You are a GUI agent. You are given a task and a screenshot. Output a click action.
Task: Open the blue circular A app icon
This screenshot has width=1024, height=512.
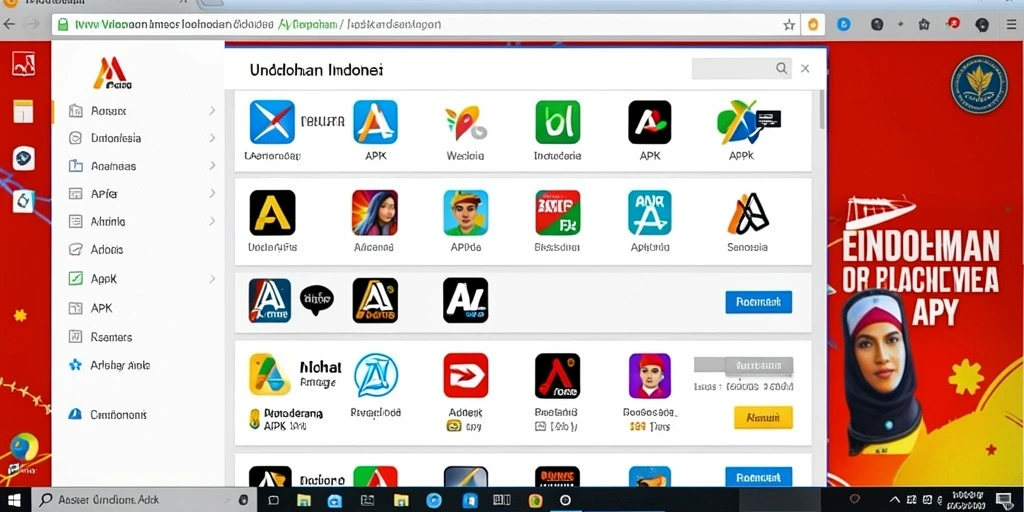click(x=376, y=375)
